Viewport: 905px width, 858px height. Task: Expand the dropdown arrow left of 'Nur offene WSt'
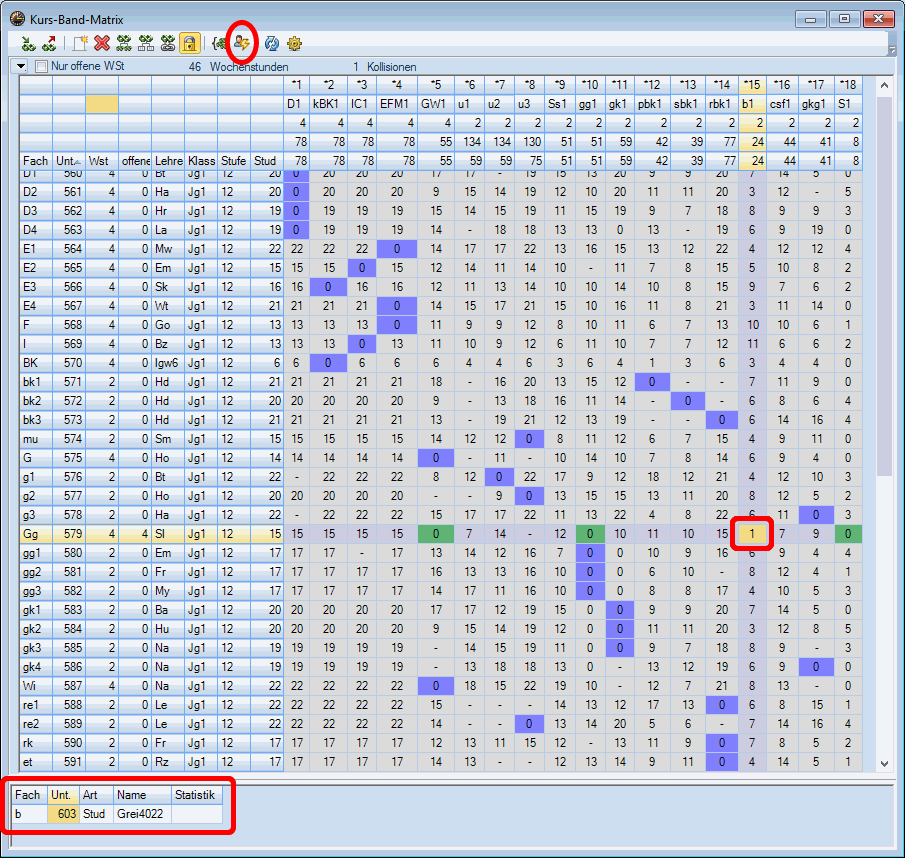pyautogui.click(x=21, y=66)
